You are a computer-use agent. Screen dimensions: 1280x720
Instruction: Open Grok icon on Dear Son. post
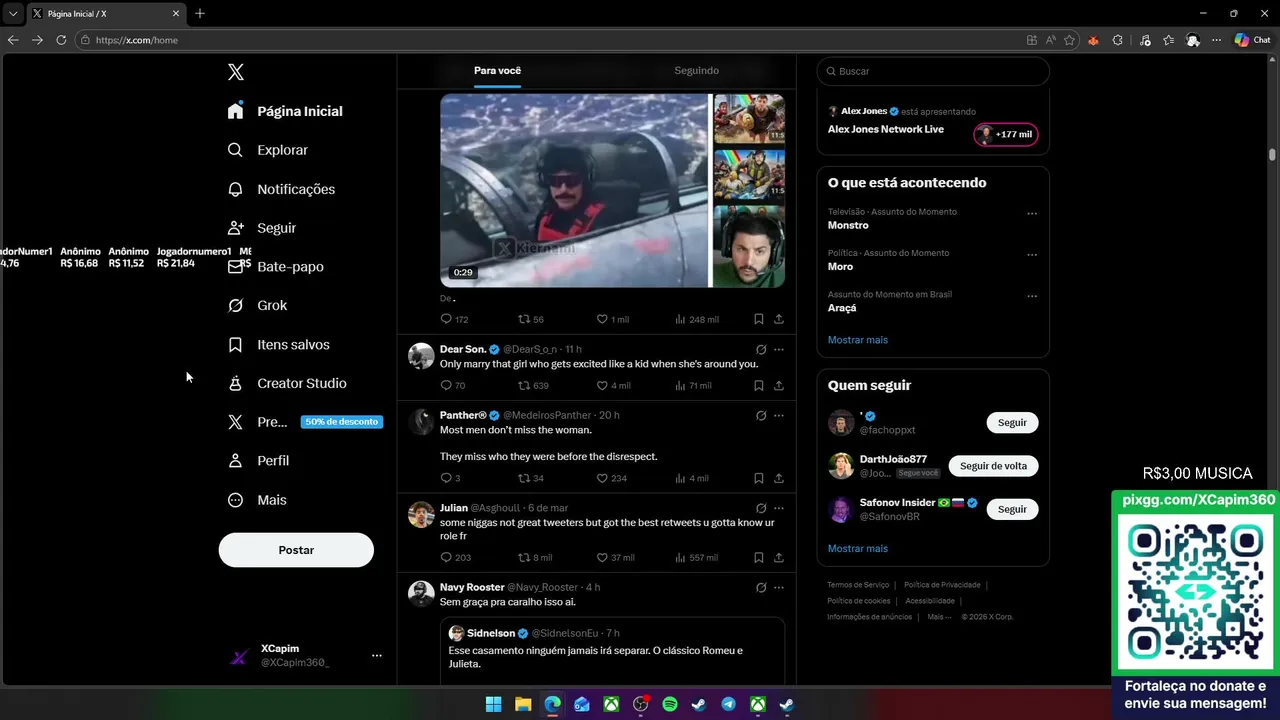761,349
